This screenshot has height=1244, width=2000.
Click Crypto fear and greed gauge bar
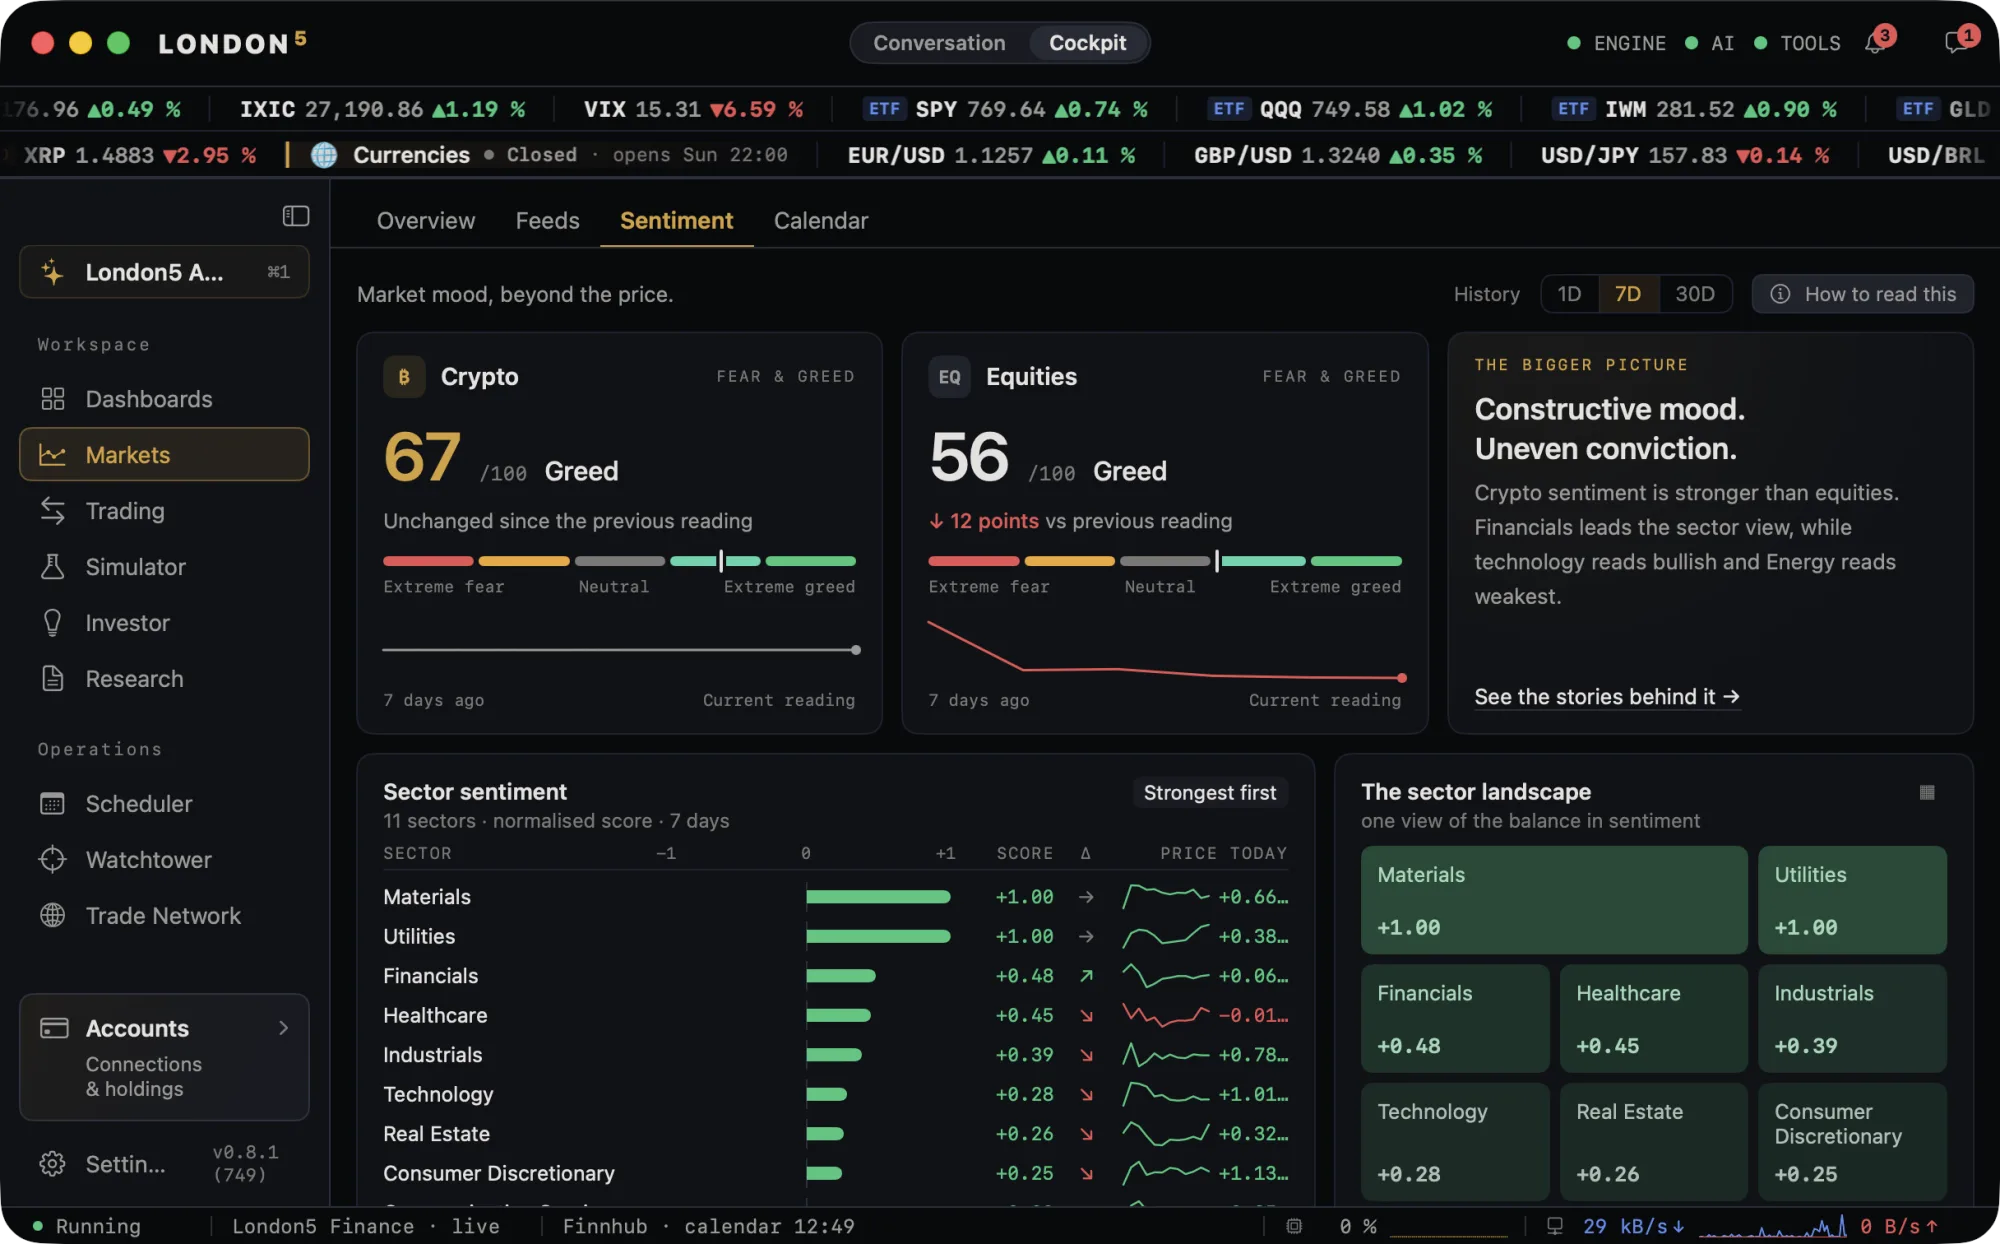coord(619,561)
